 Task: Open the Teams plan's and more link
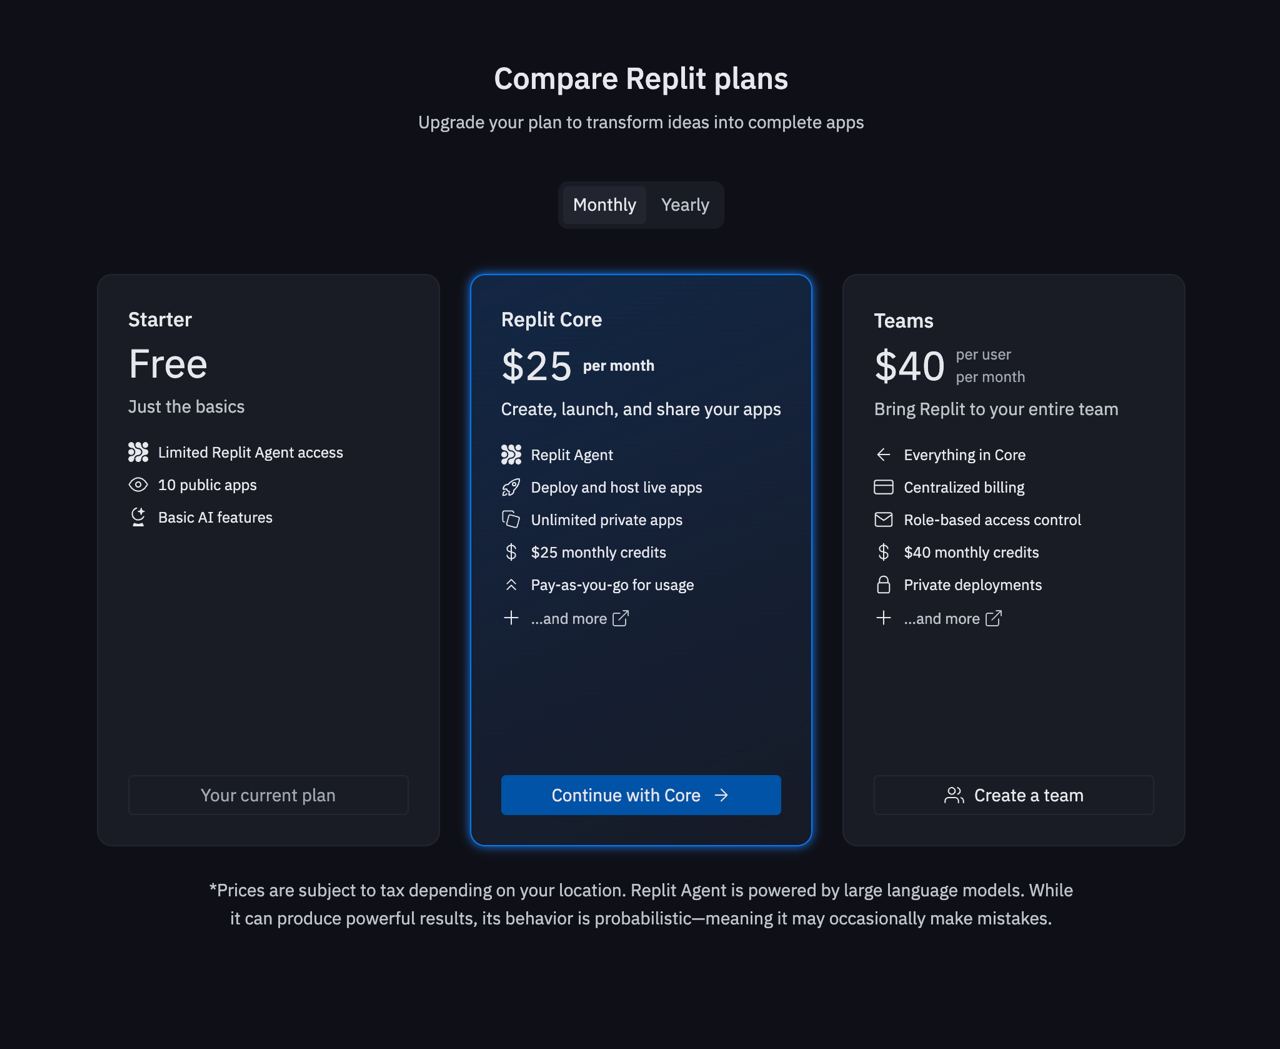coord(953,618)
